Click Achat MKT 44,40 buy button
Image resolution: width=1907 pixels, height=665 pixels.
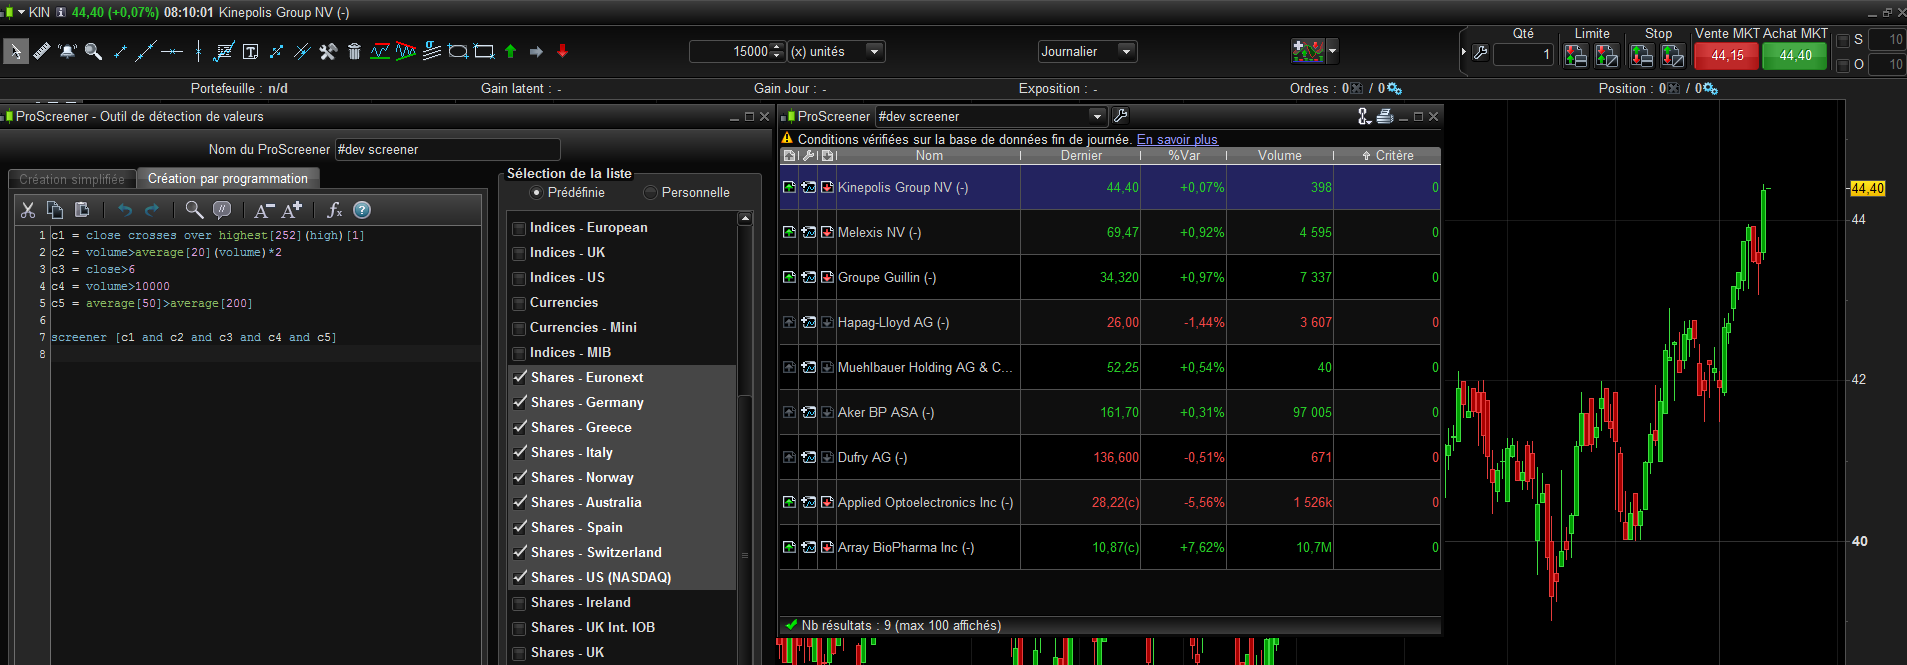pos(1795,56)
